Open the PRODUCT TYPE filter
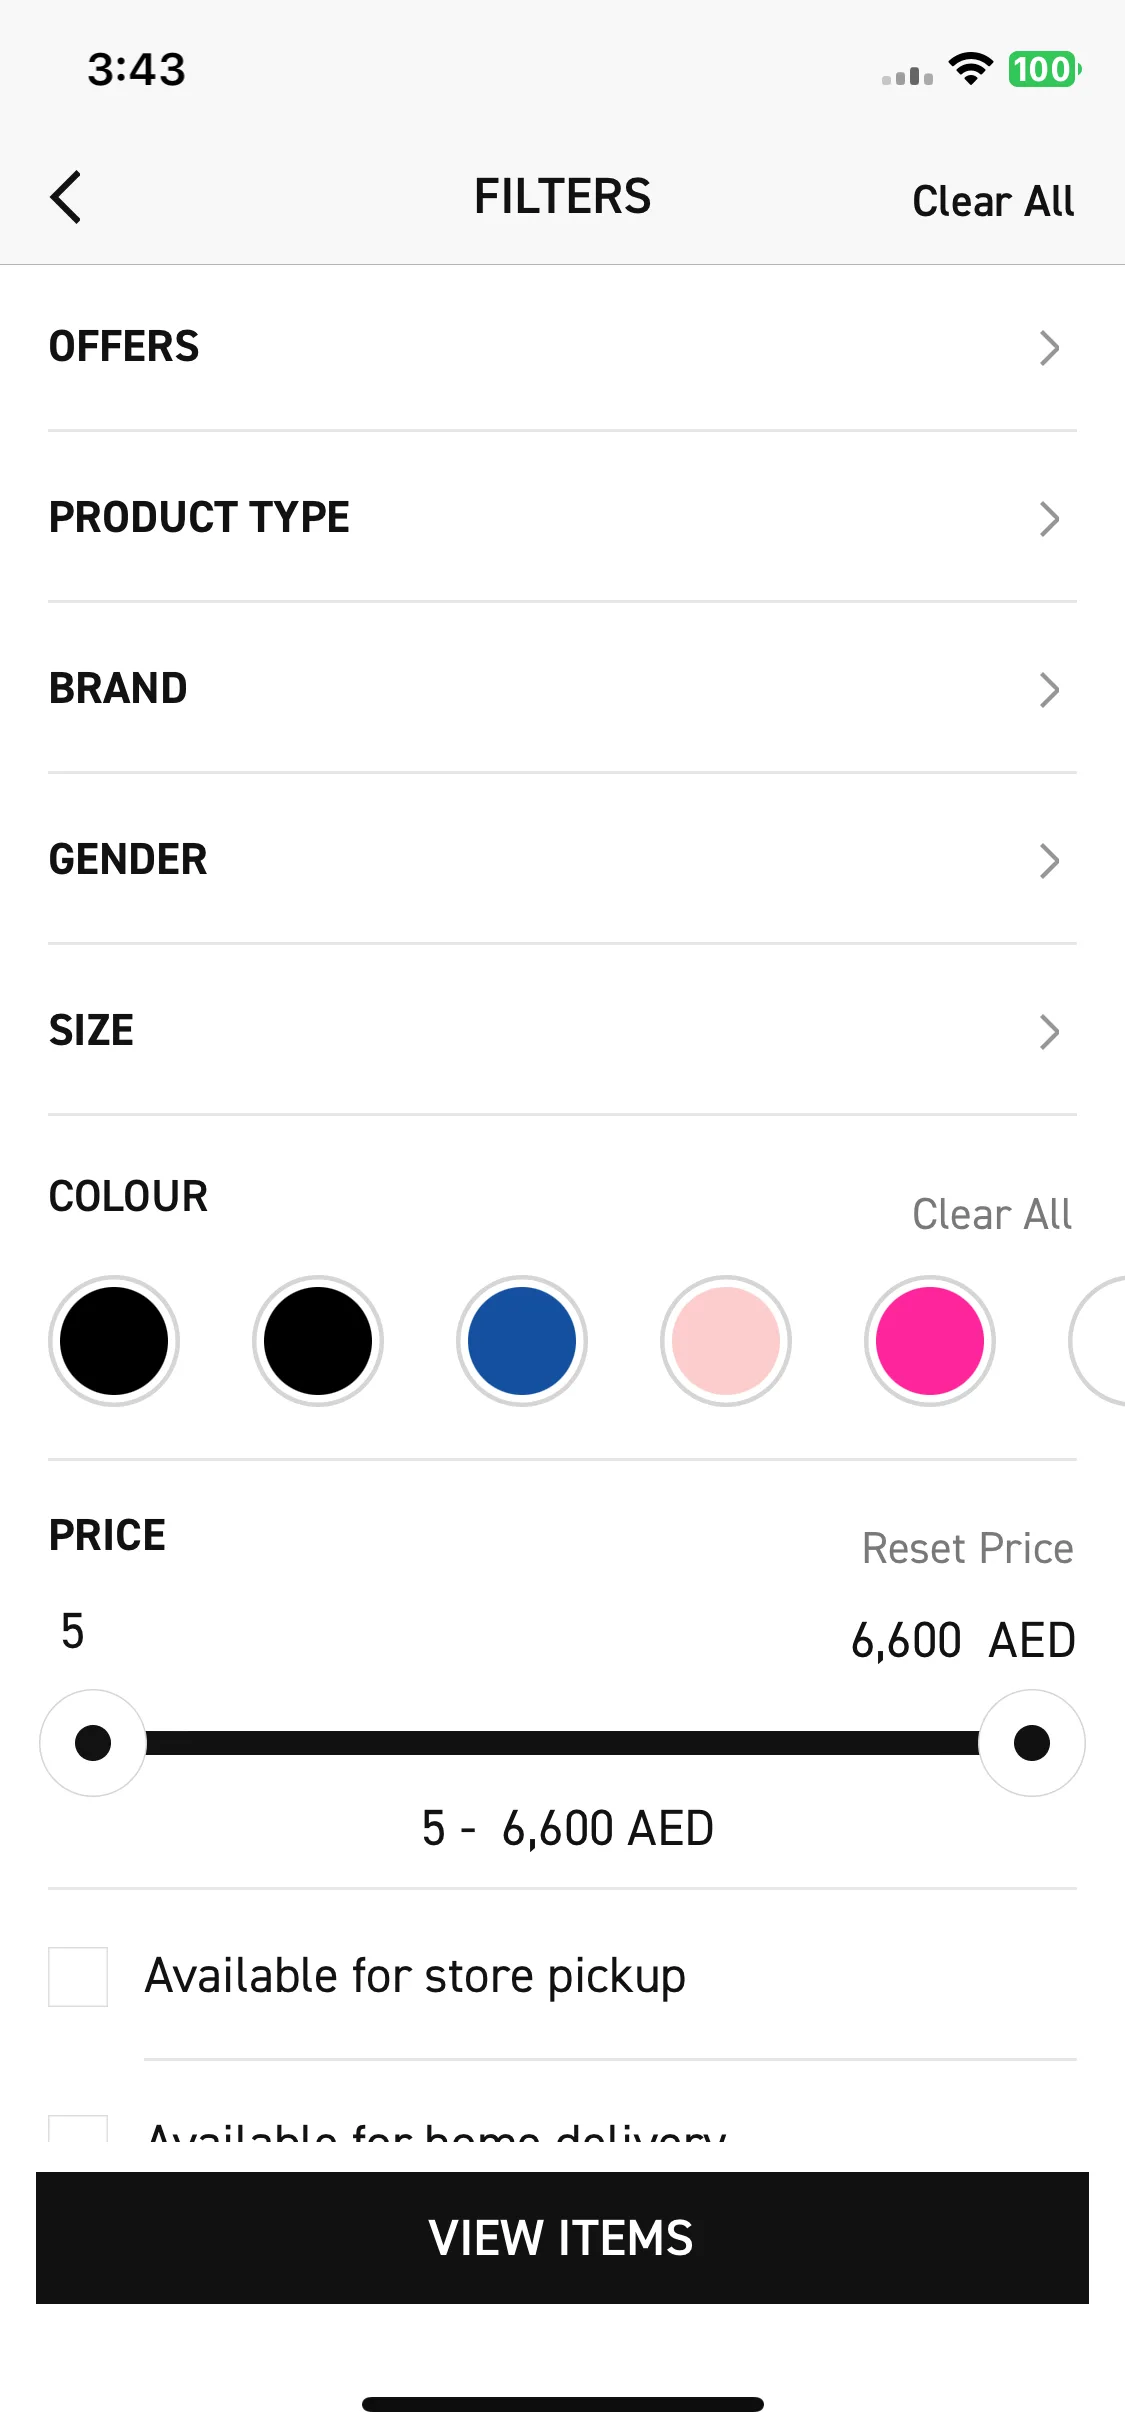Image resolution: width=1125 pixels, height=2436 pixels. 562,518
